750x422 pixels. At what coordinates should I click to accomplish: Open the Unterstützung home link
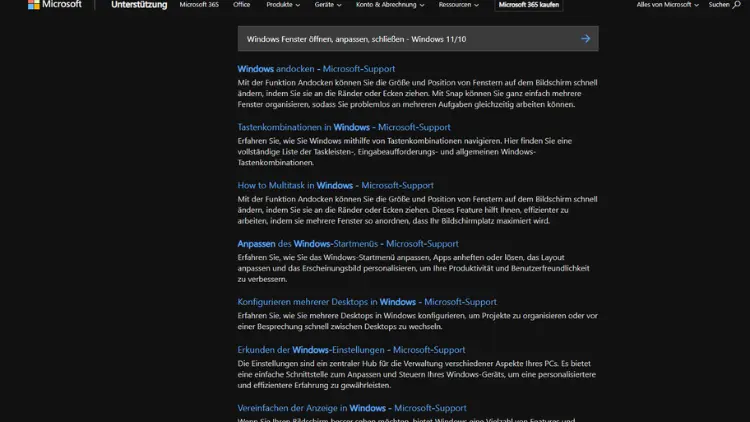(139, 5)
